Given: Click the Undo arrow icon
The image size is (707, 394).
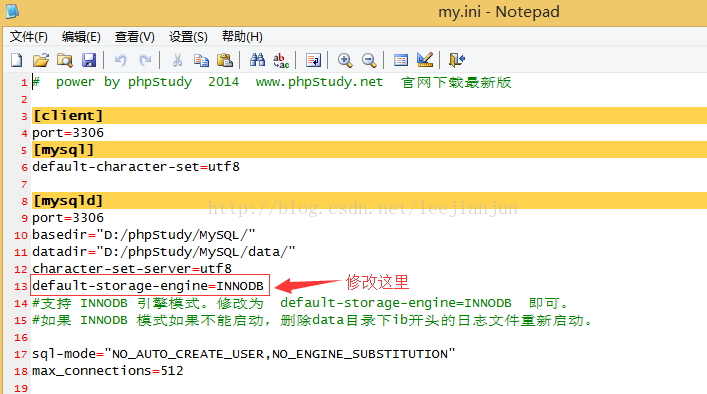Looking at the screenshot, I should (120, 60).
